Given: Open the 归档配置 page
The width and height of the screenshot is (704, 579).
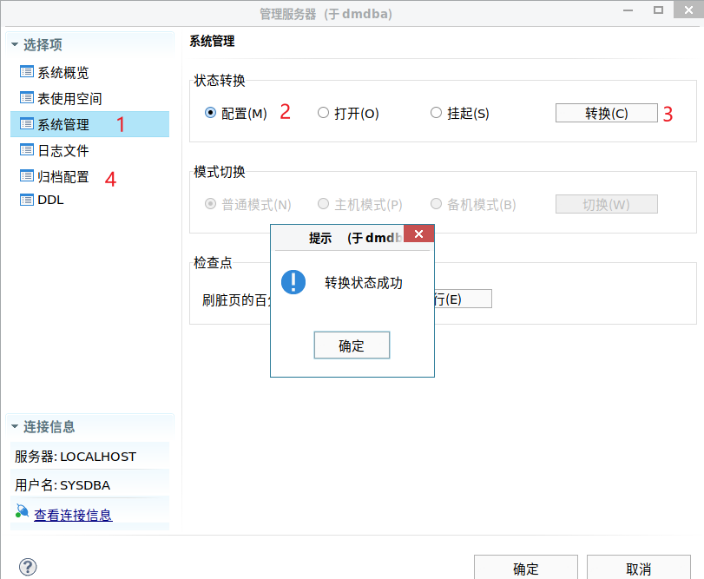Looking at the screenshot, I should 63,176.
